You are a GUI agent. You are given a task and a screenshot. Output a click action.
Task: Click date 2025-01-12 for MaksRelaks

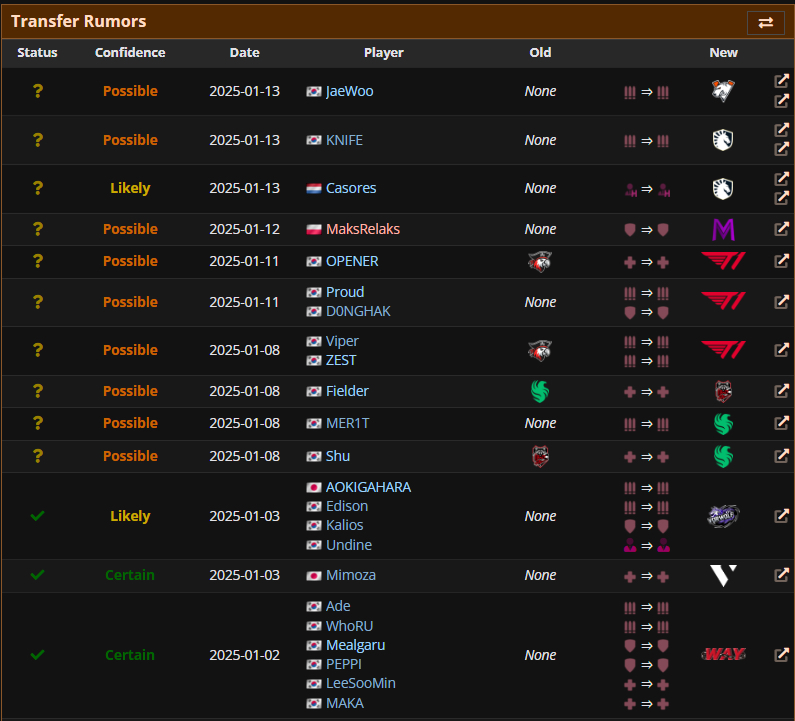[244, 229]
